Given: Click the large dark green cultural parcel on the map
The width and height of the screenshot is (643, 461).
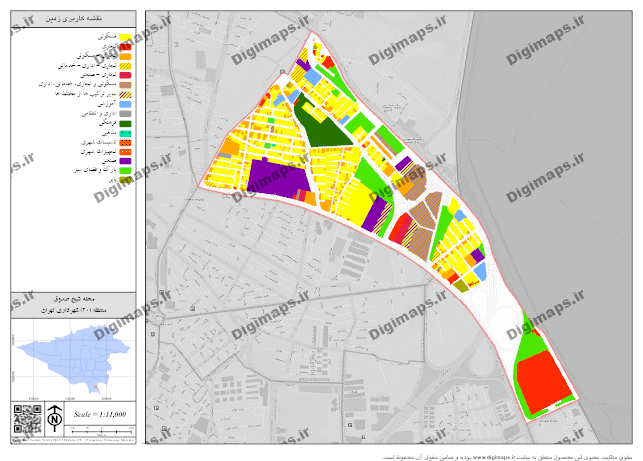Looking at the screenshot, I should point(322,127).
